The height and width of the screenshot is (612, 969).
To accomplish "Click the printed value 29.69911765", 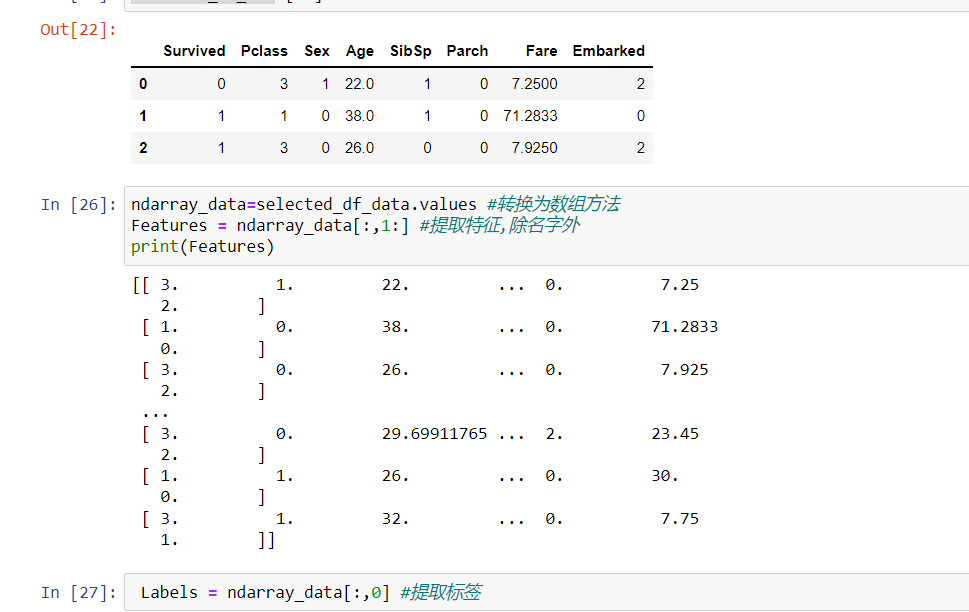I will 434,433.
